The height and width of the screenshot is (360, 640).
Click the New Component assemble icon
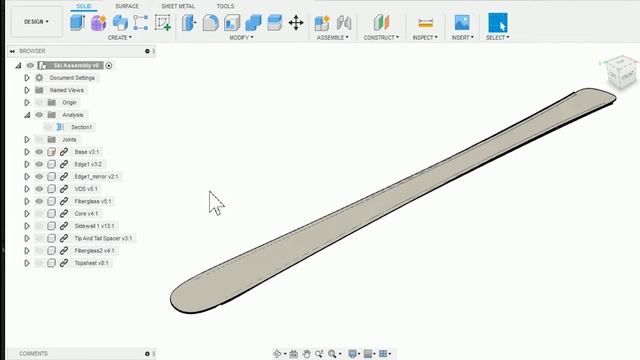click(x=322, y=23)
